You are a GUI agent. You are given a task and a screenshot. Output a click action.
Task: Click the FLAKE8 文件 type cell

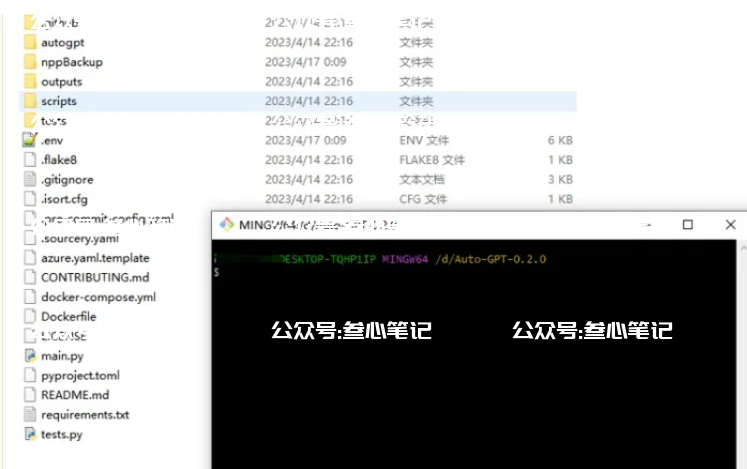pos(432,160)
